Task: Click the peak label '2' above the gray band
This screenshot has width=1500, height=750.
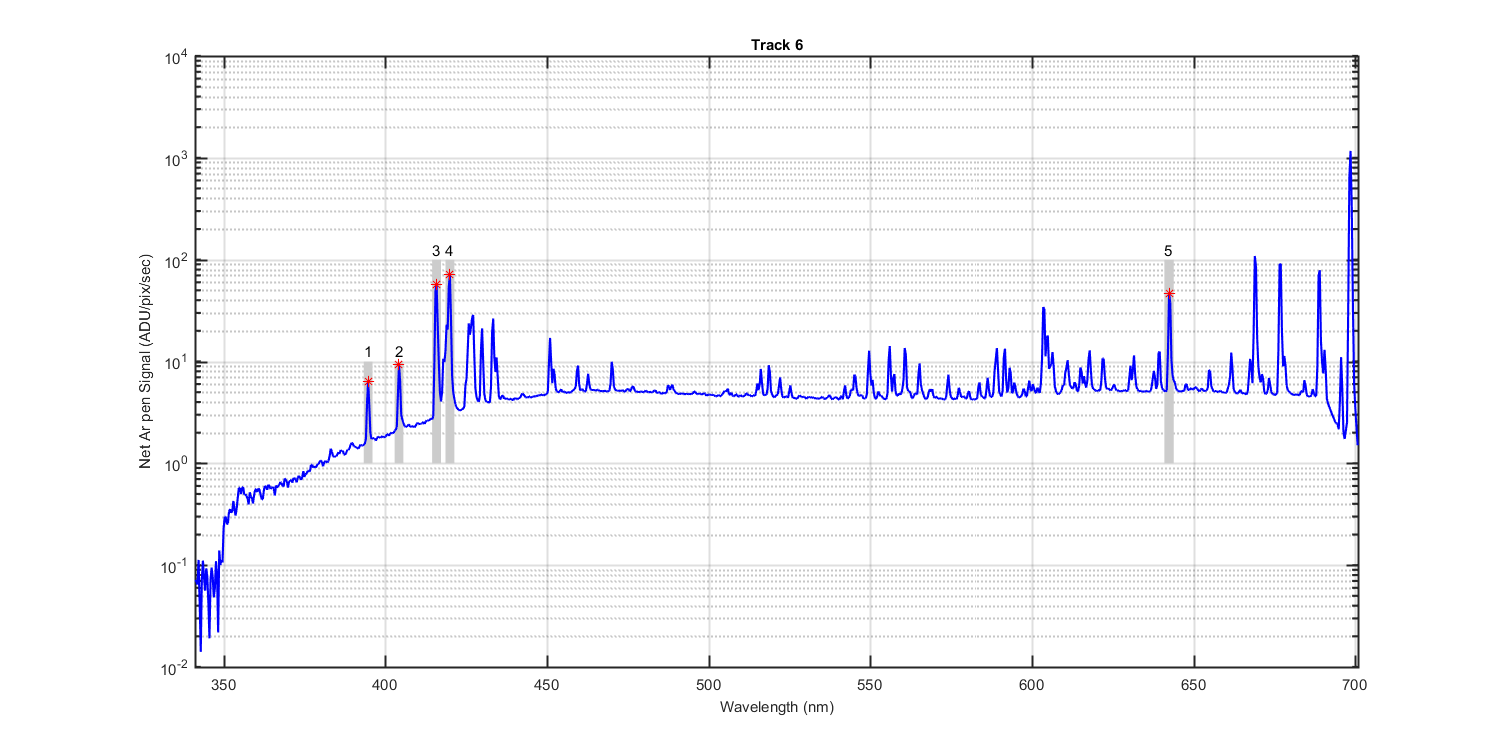Action: tap(399, 352)
